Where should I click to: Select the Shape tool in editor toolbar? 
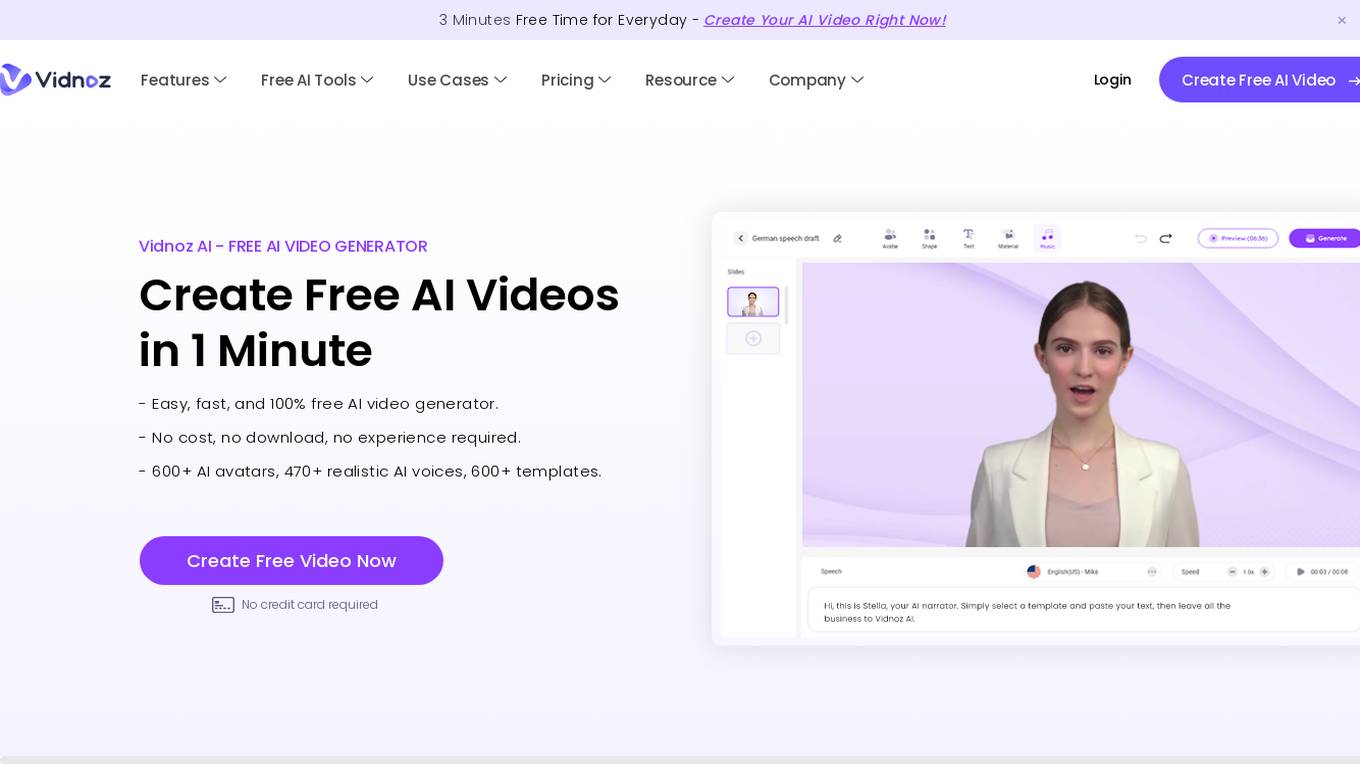[x=929, y=238]
